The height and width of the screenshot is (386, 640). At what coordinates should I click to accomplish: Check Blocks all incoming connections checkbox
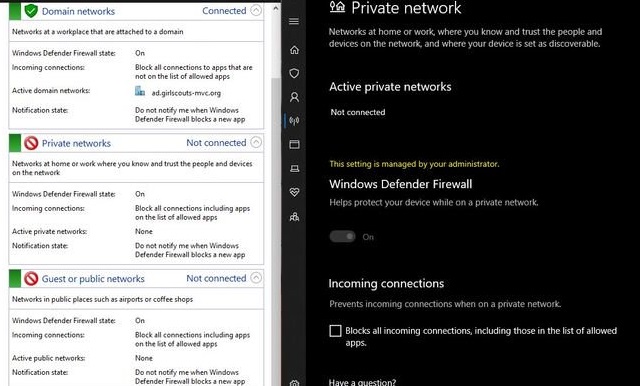tap(335, 331)
